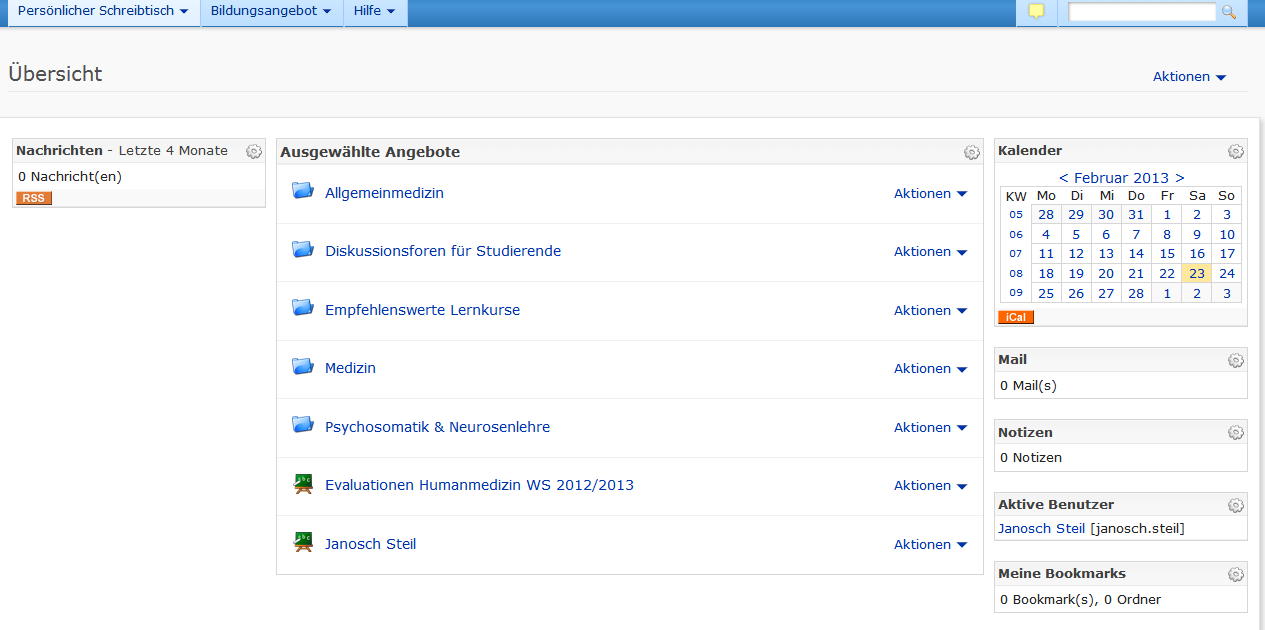
Task: Open the Persönlicher Schreibtisch menu
Action: pyautogui.click(x=103, y=11)
